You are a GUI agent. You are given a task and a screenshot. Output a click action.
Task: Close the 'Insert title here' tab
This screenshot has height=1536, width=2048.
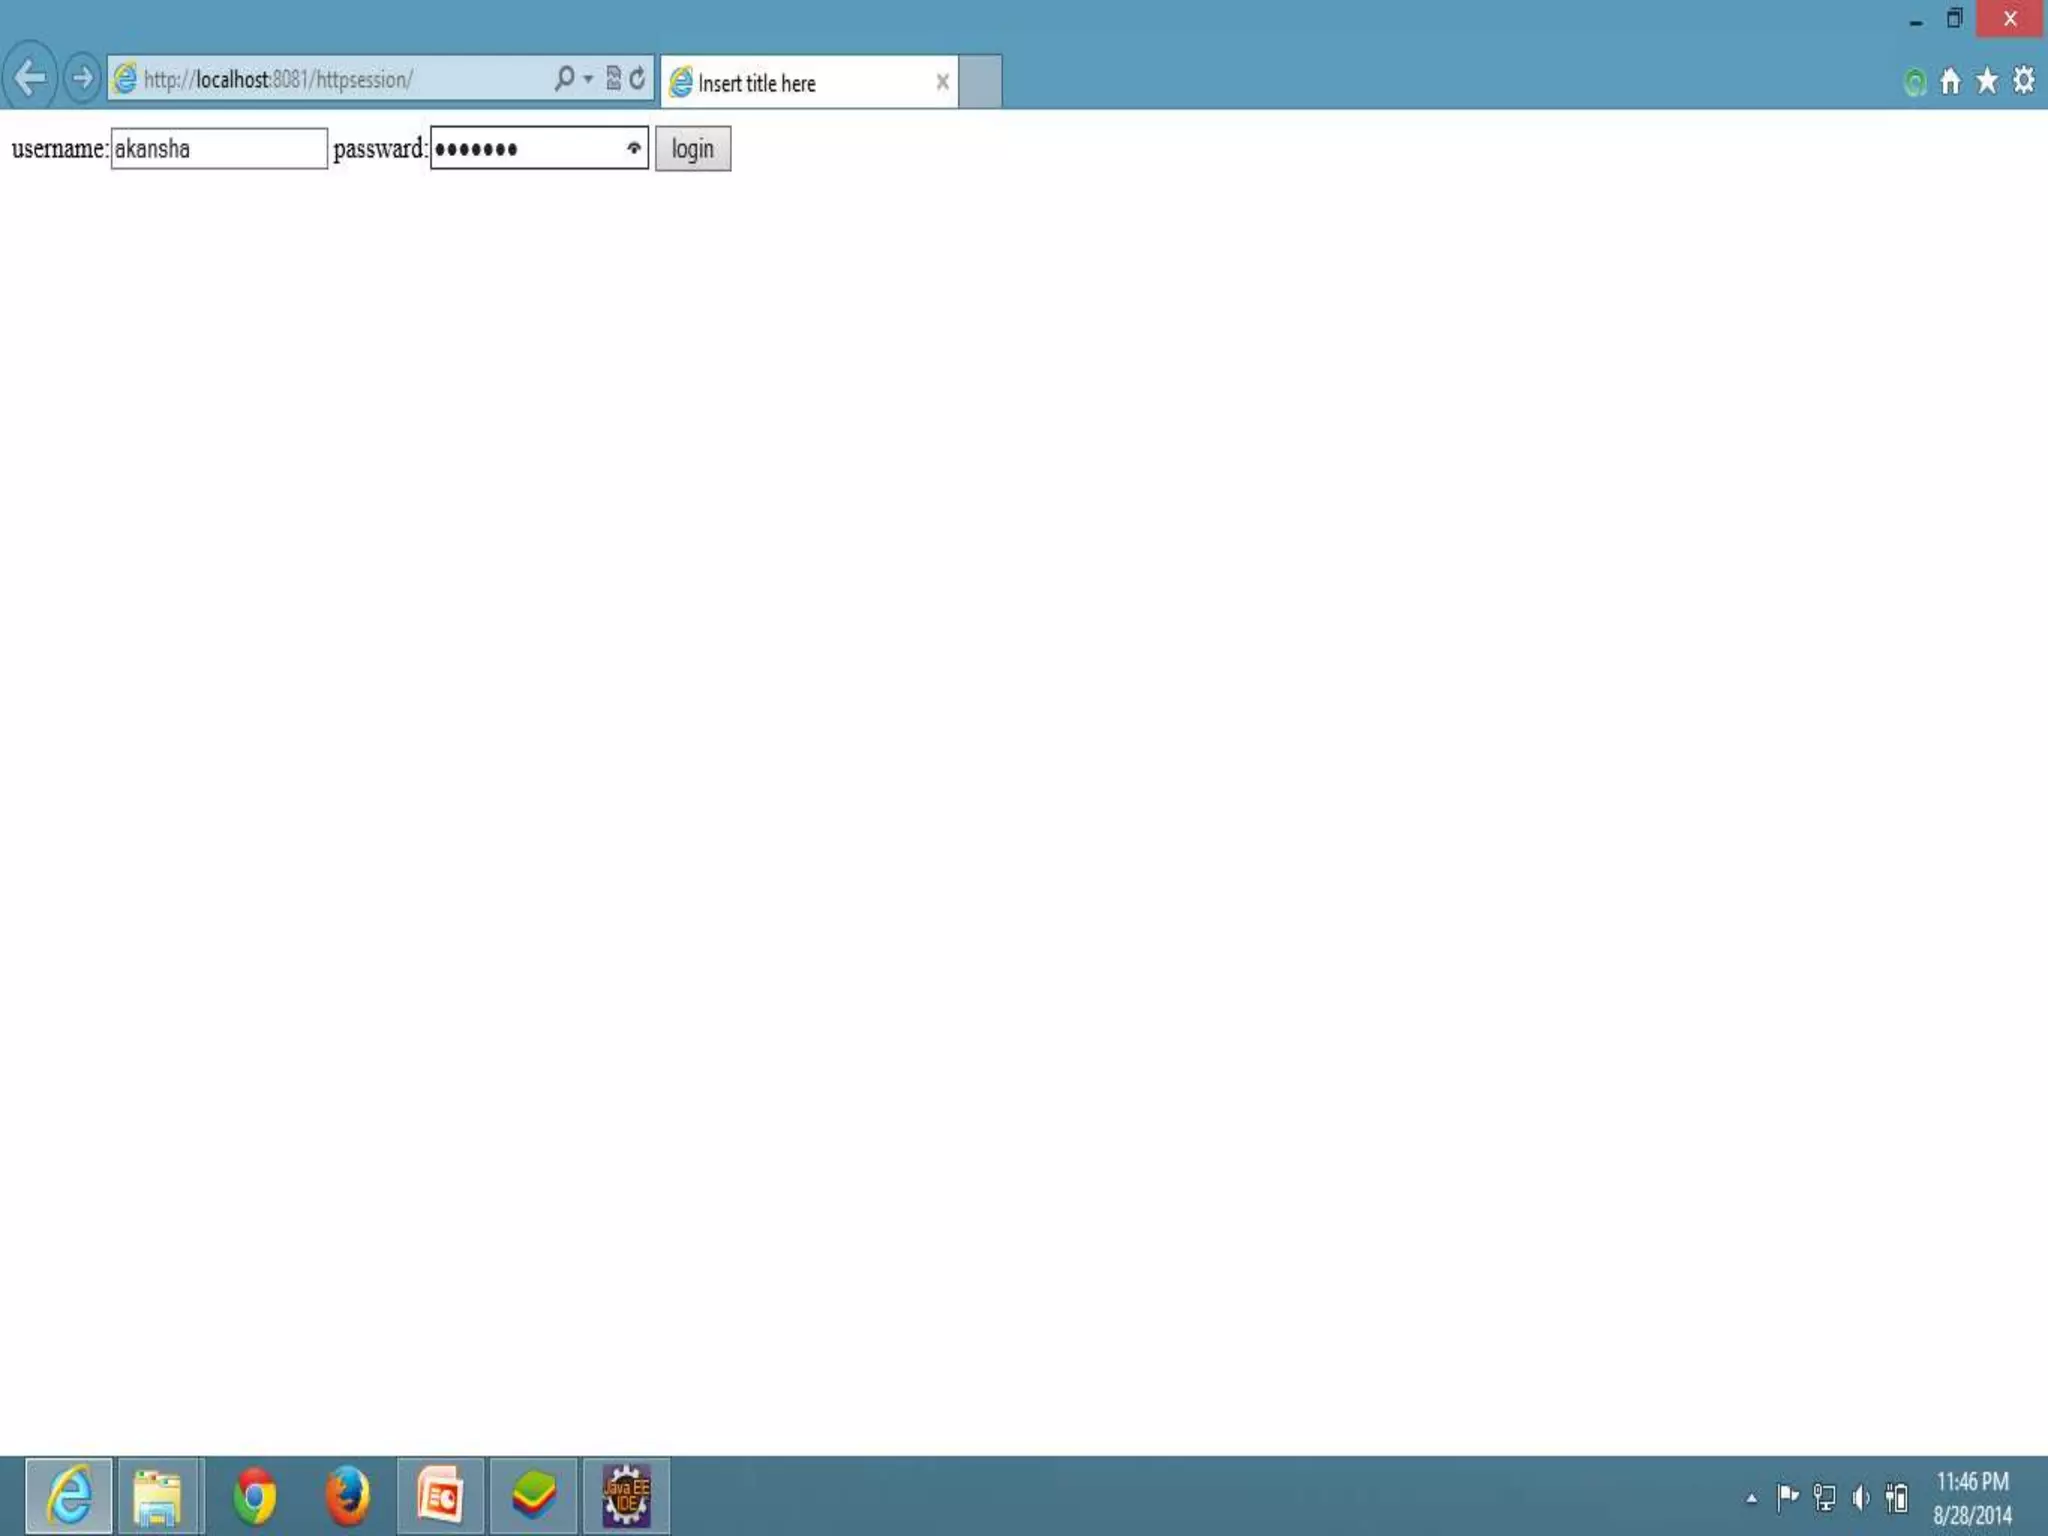(942, 82)
